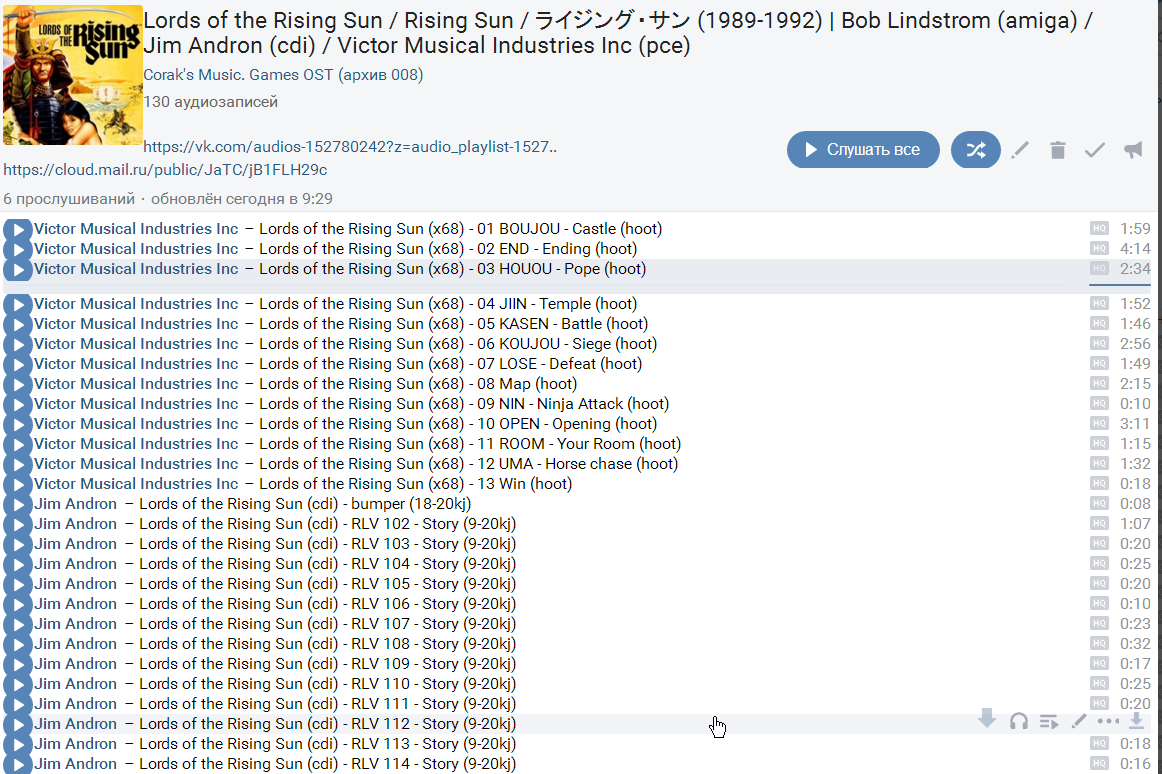Select title 'RLV 110 - Story (9-20kj)'
Image resolution: width=1162 pixels, height=774 pixels.
[434, 684]
